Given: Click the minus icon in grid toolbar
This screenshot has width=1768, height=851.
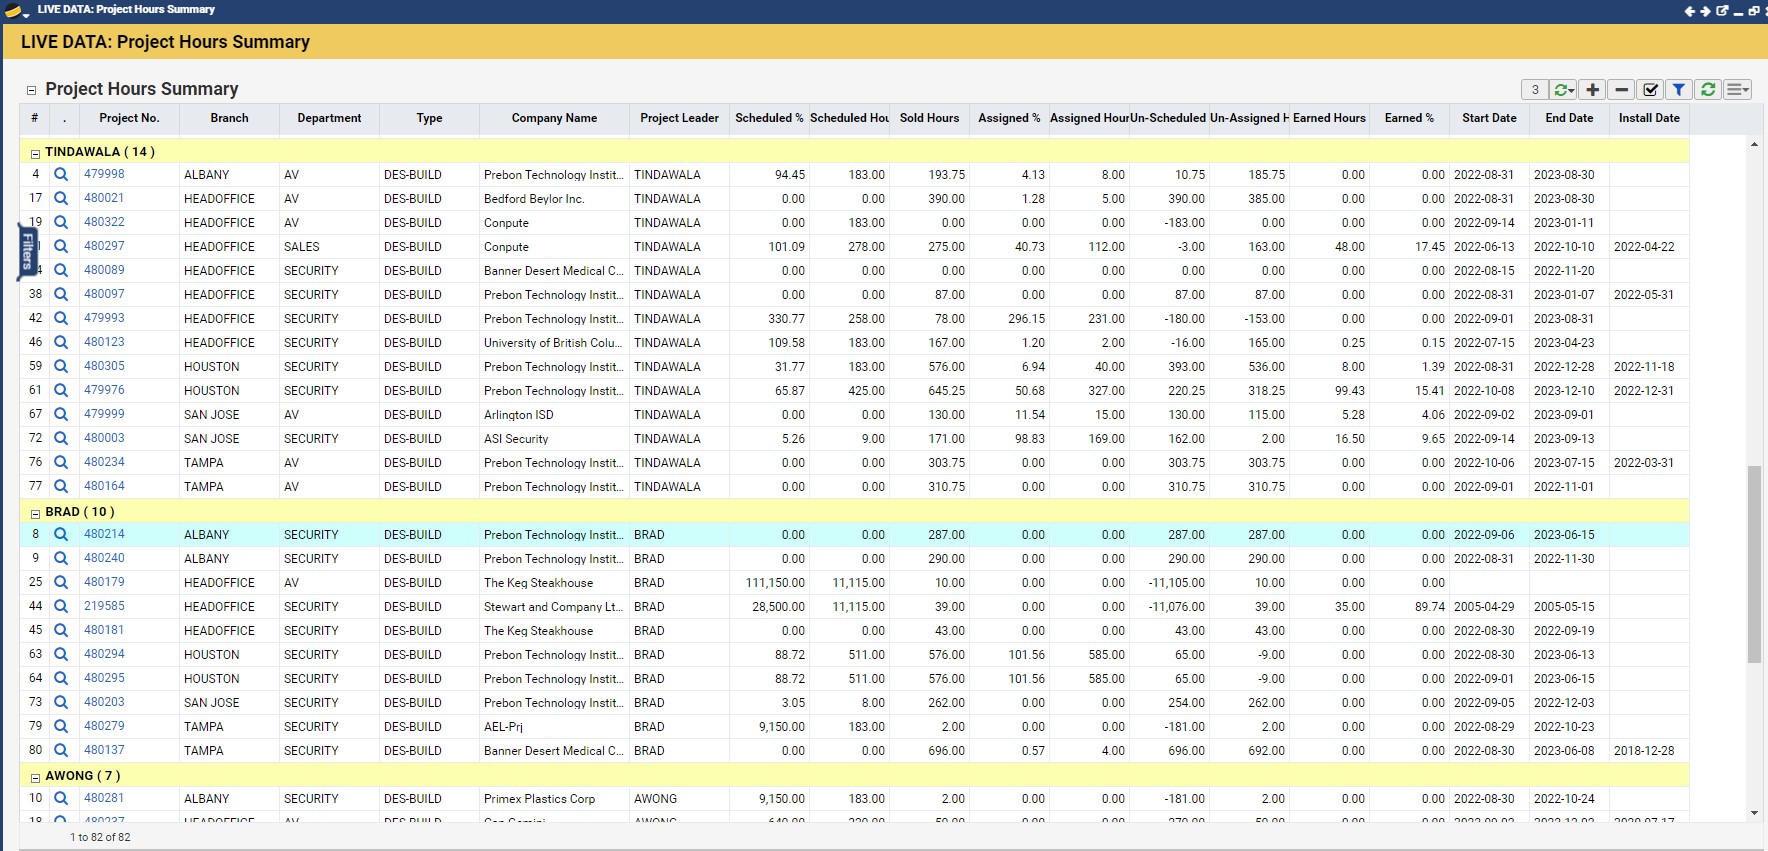Looking at the screenshot, I should click(1622, 90).
